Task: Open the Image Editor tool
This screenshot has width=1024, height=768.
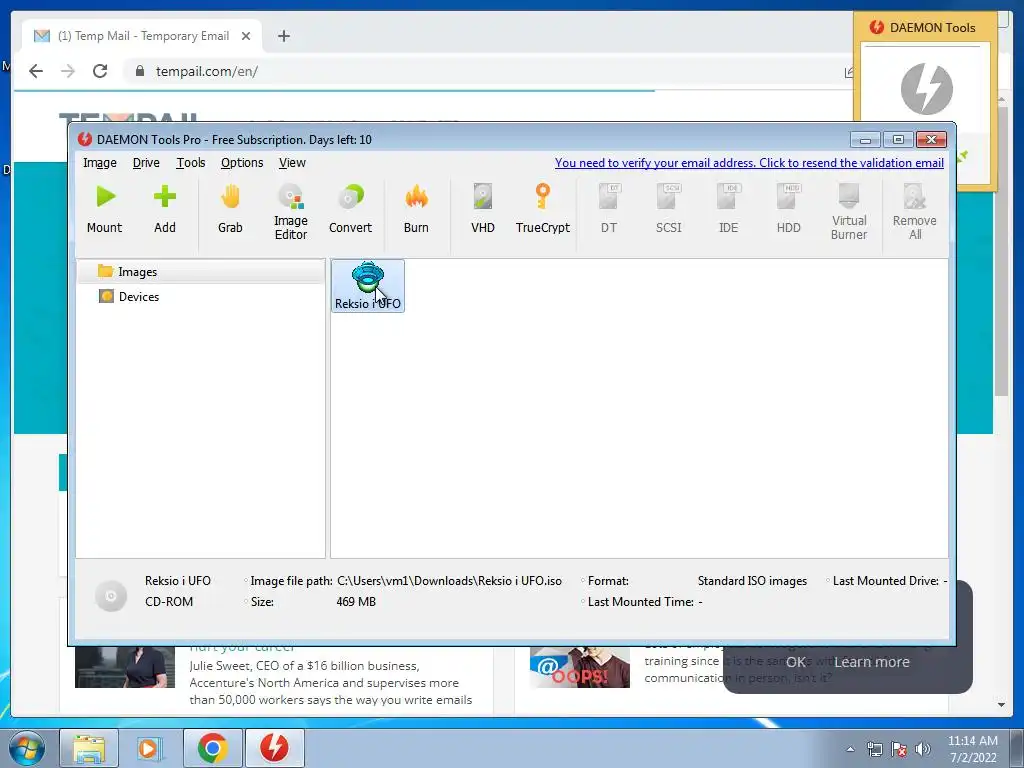Action: coord(291,212)
